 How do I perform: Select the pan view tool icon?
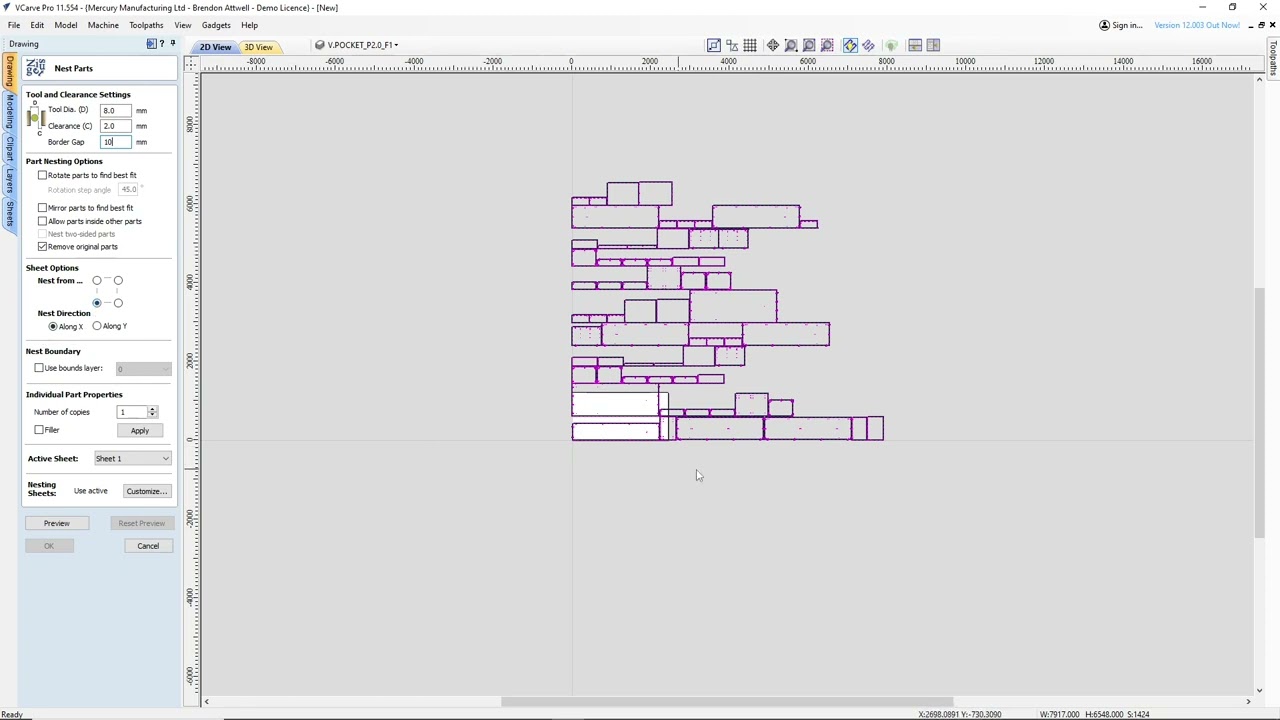pyautogui.click(x=773, y=45)
